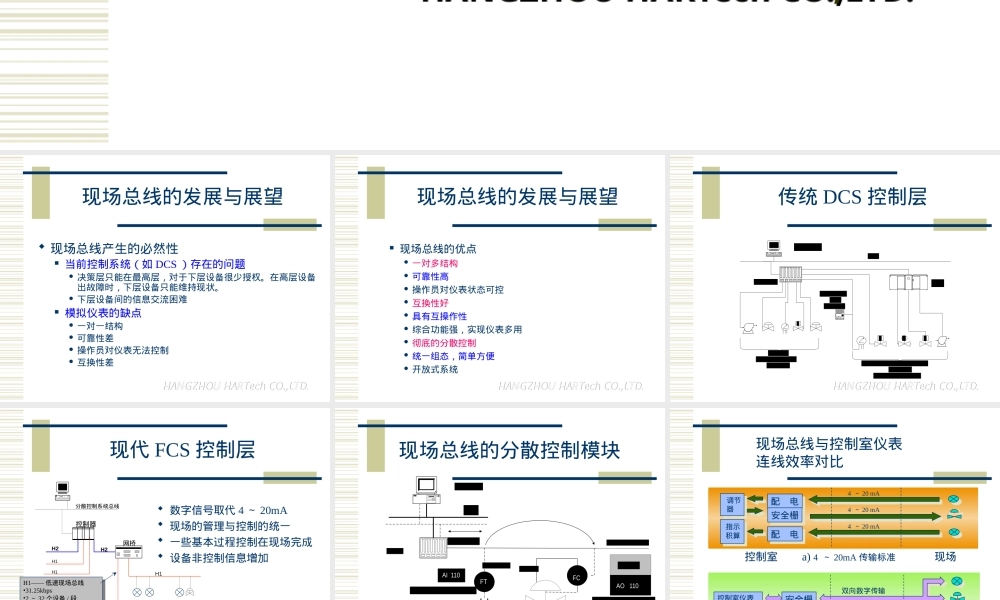Click the AO 110 block
The image size is (1000, 600).
point(628,585)
